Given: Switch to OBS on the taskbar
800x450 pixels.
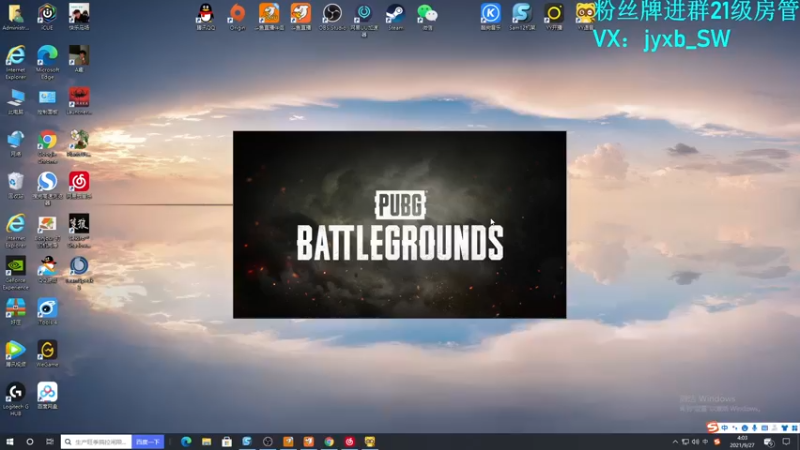Looking at the screenshot, I should pos(268,441).
